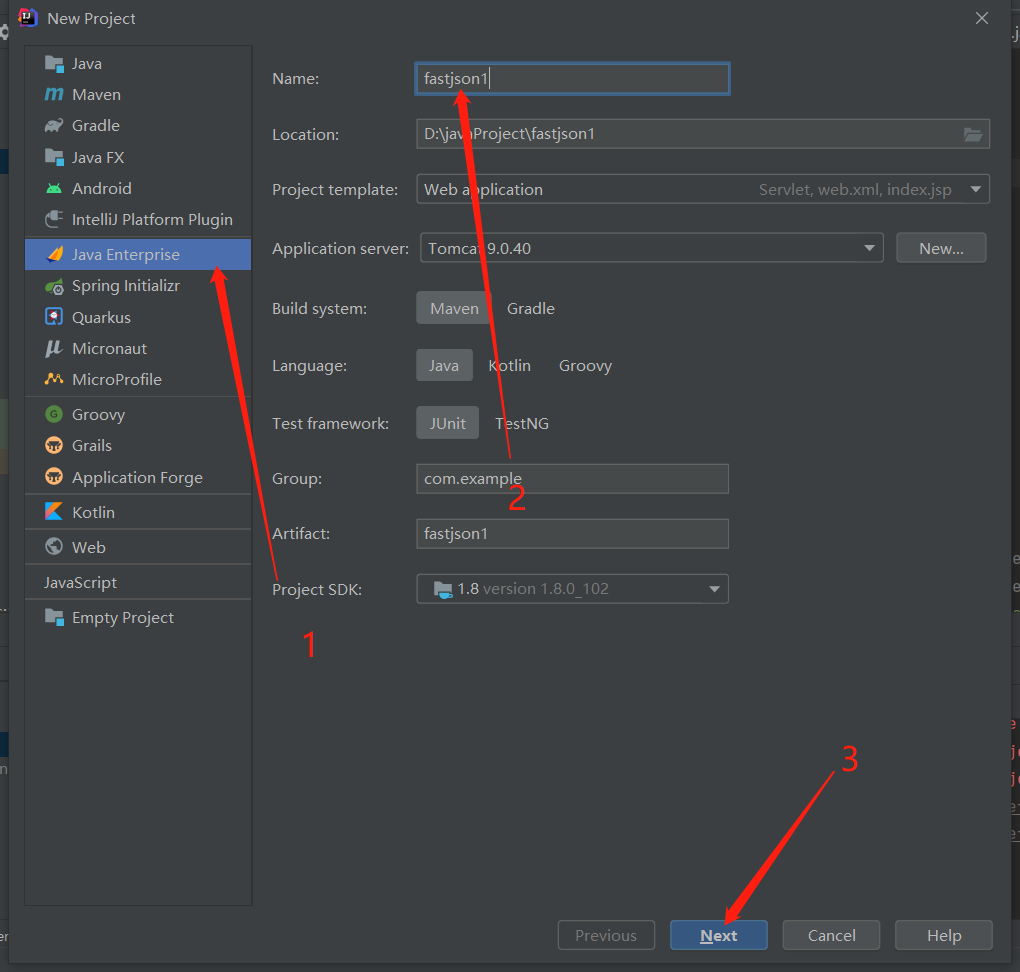This screenshot has width=1020, height=972.
Task: Focus the Name input field
Action: pos(572,79)
